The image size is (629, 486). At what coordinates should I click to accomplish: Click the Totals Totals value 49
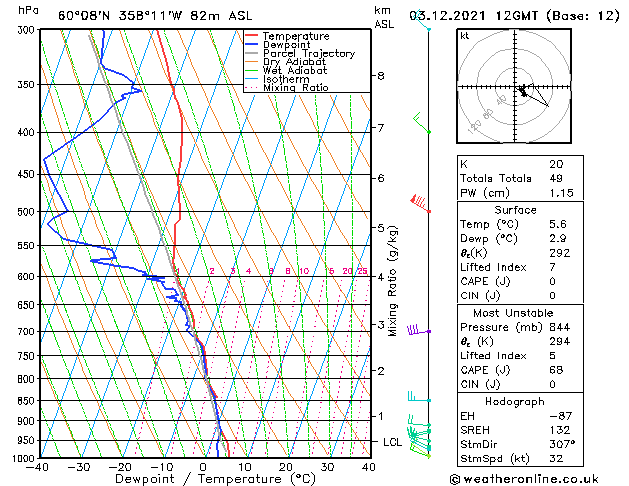(x=556, y=178)
